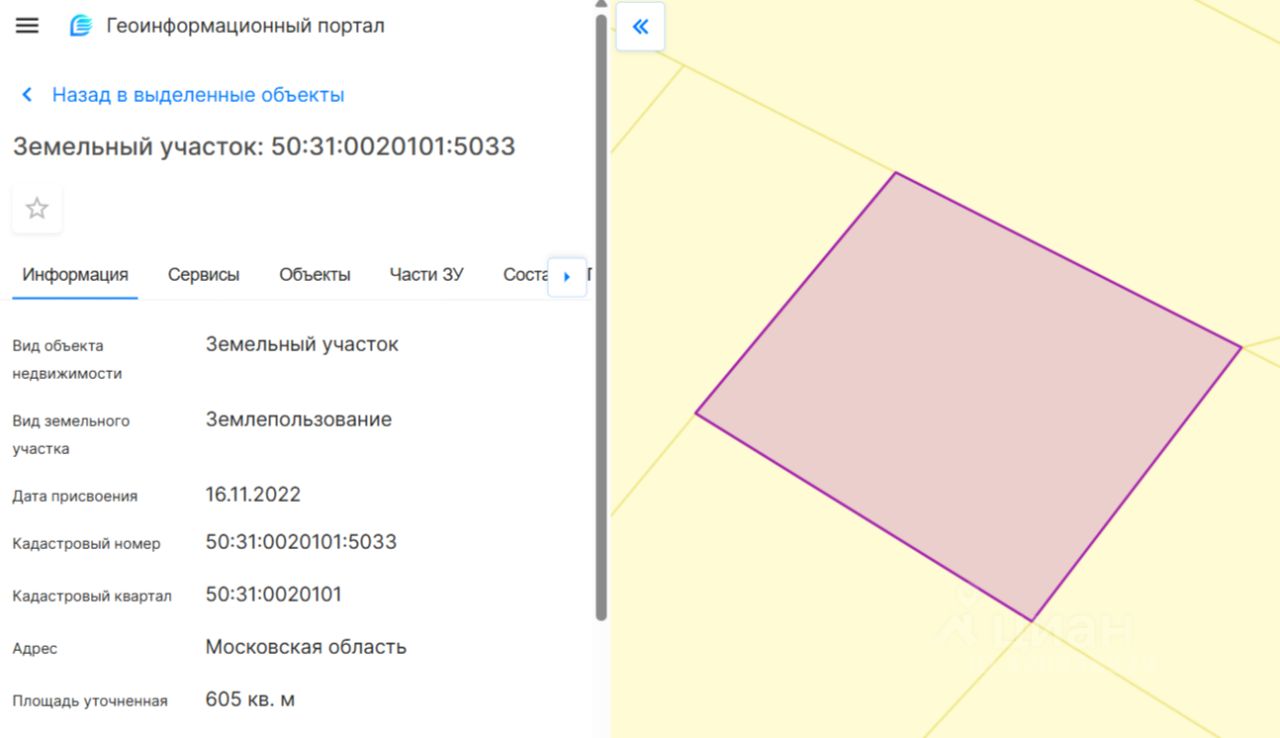The image size is (1280, 738).
Task: Open the Части ЗУ tab
Action: pos(426,274)
